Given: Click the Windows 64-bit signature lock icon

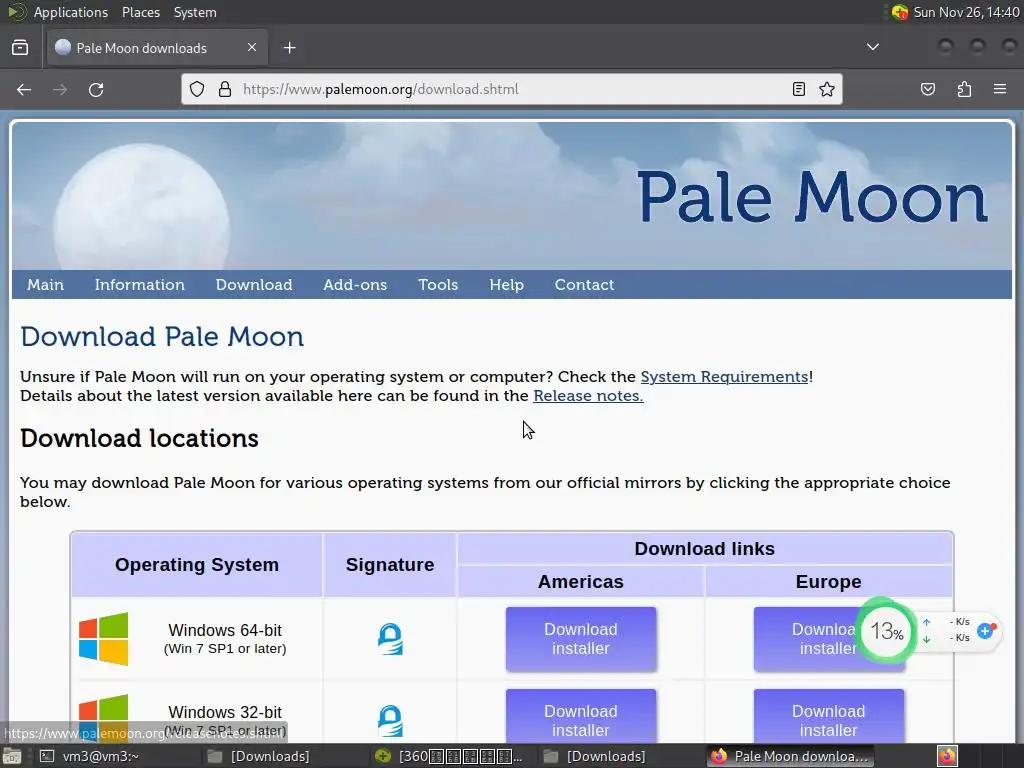Looking at the screenshot, I should pos(390,639).
